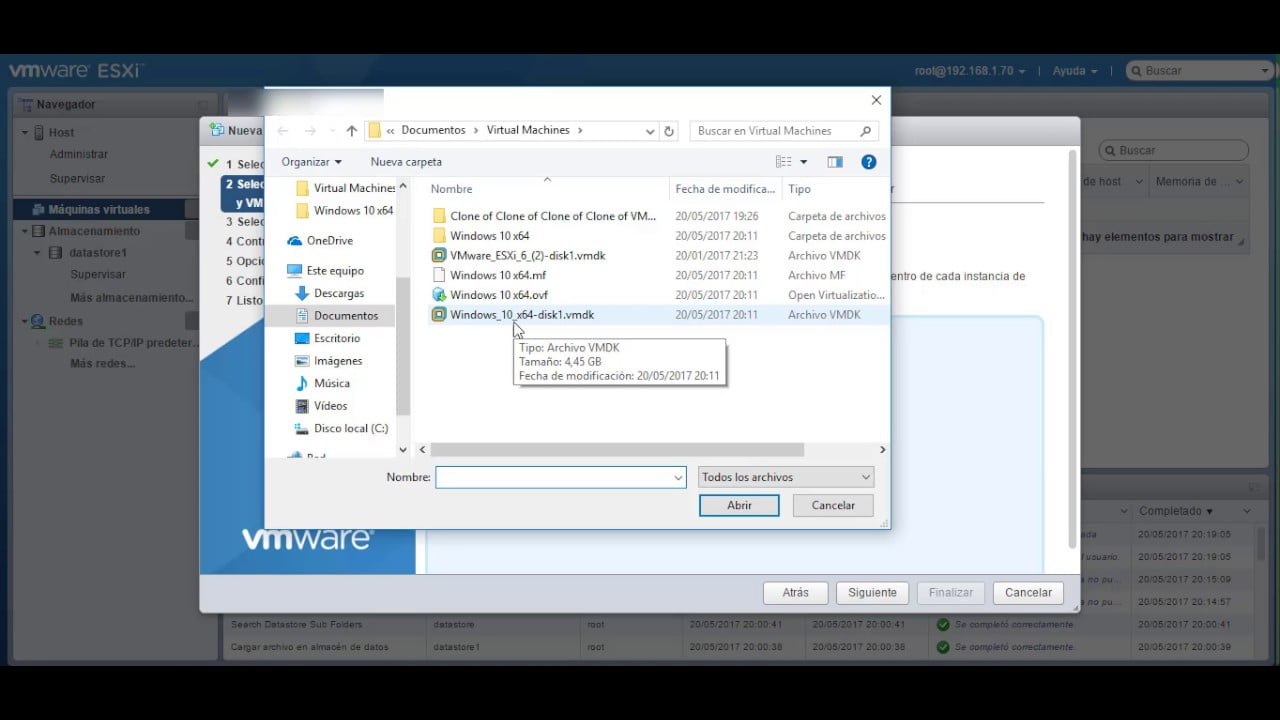Sort tasks by Completado column
1280x720 pixels.
point(1176,511)
